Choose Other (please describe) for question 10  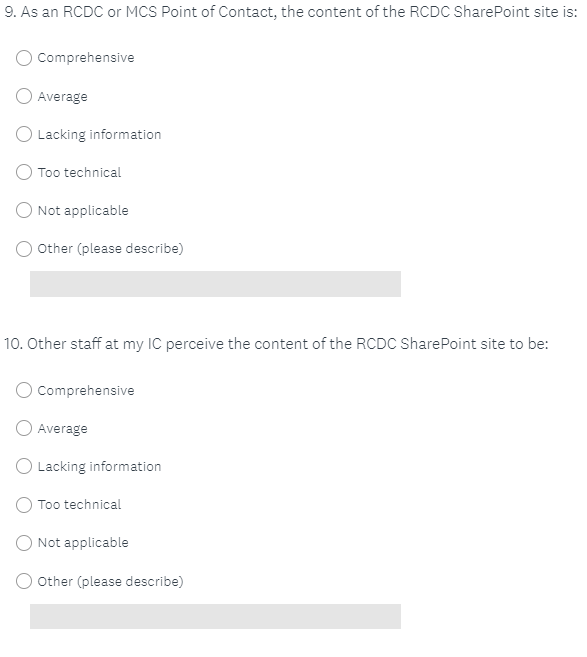coord(24,581)
